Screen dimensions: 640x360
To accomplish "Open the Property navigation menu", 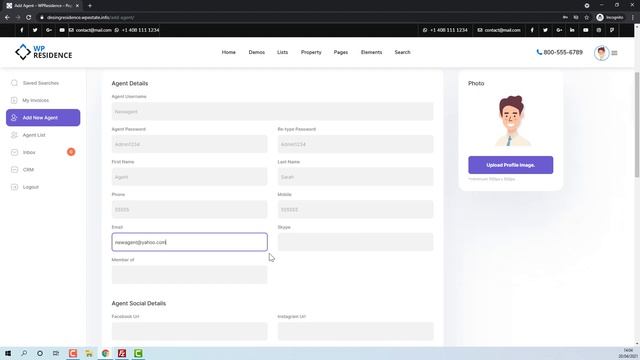I will (311, 52).
